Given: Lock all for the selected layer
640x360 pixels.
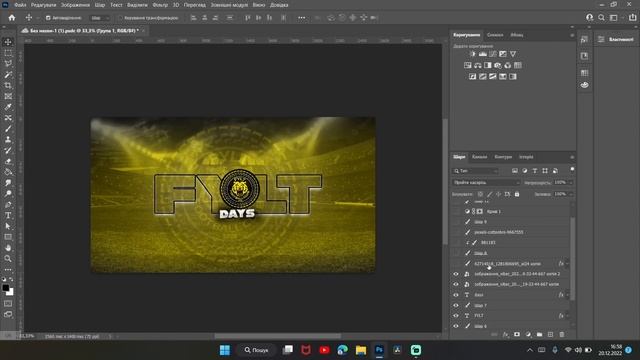Looking at the screenshot, I should point(517,194).
